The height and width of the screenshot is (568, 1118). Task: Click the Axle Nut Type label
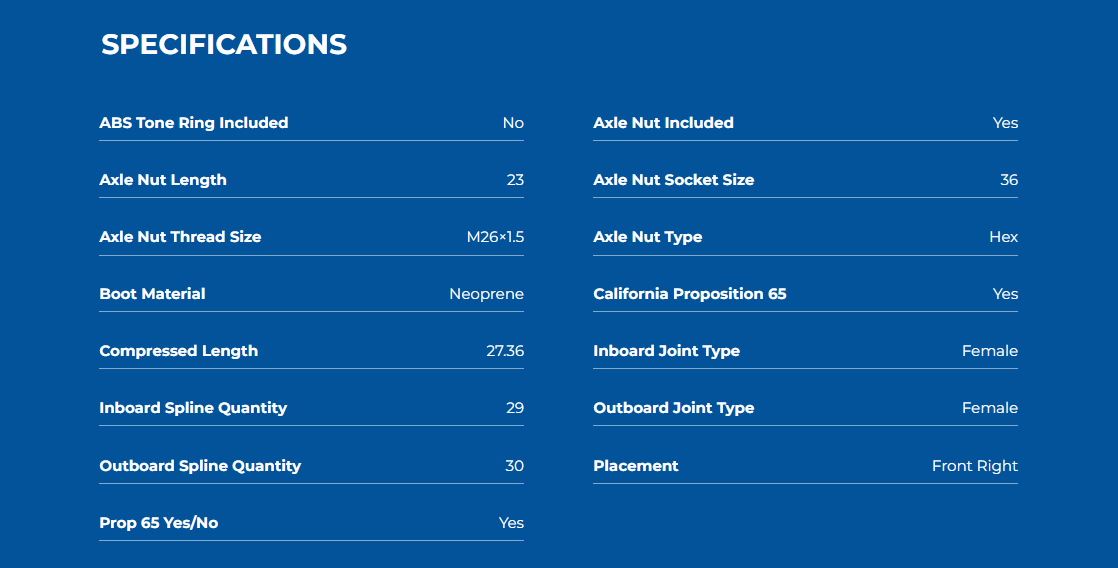pos(647,237)
